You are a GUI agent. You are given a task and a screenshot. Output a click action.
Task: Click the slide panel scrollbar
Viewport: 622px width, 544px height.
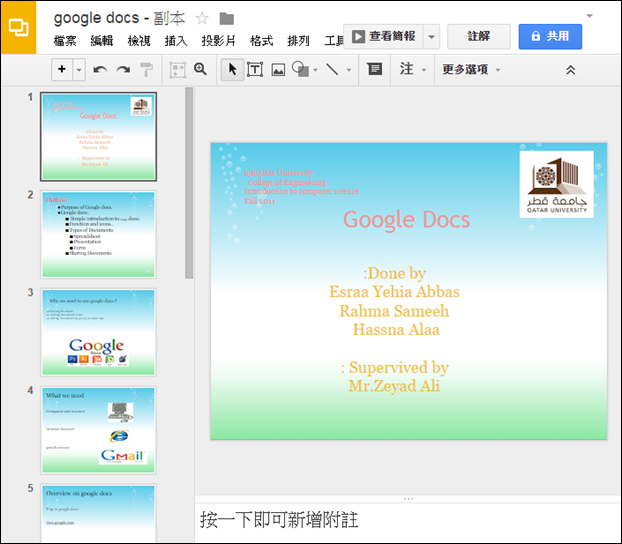189,183
